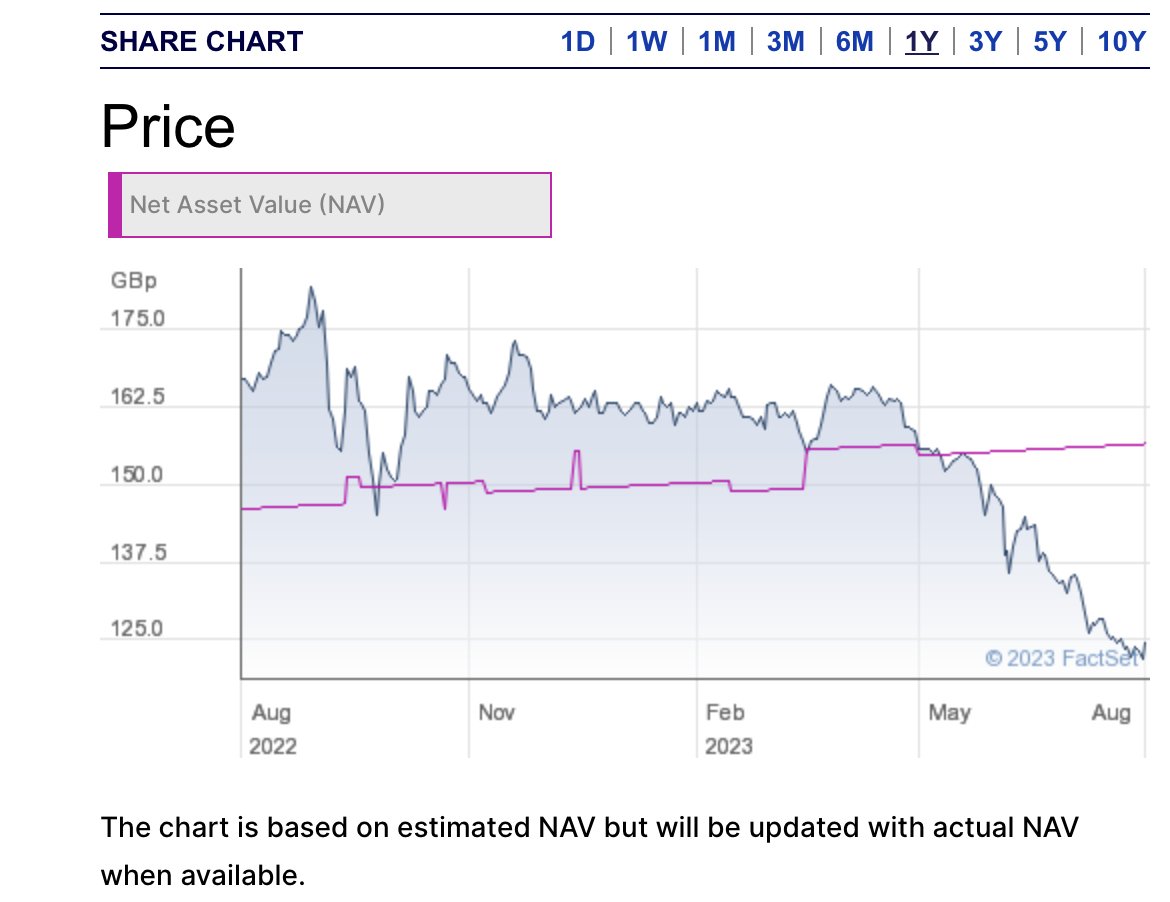Click the Aug 2022 x-axis label
Image resolution: width=1170 pixels, height=902 pixels.
click(272, 729)
